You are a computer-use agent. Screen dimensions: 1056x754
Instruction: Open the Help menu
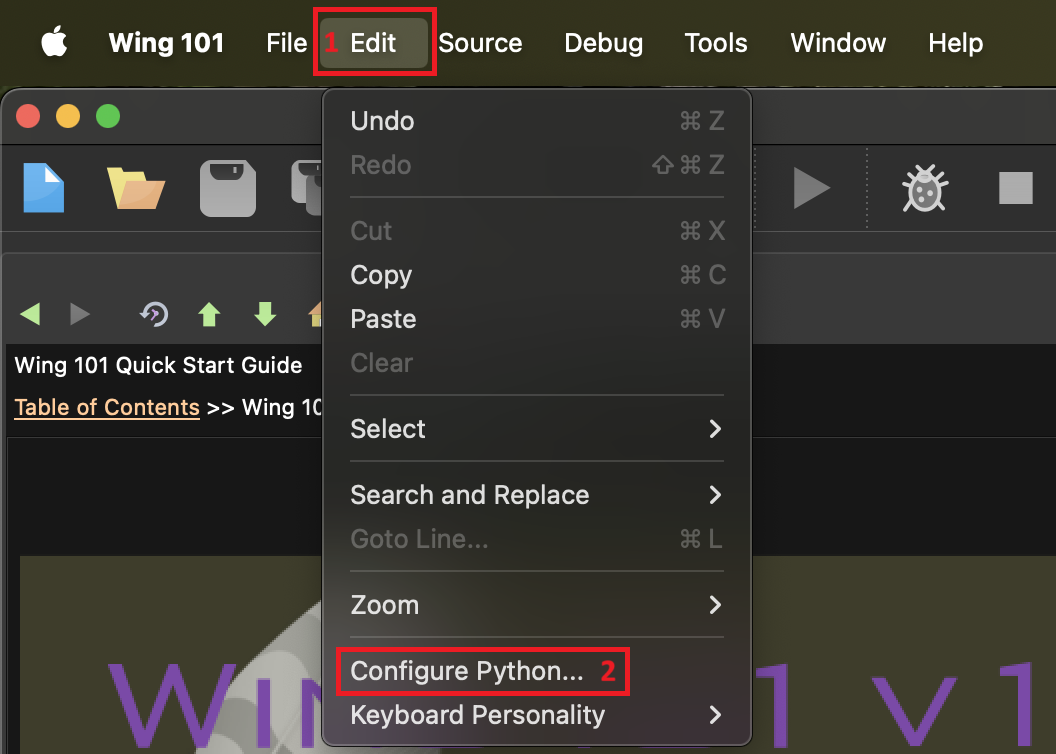956,43
